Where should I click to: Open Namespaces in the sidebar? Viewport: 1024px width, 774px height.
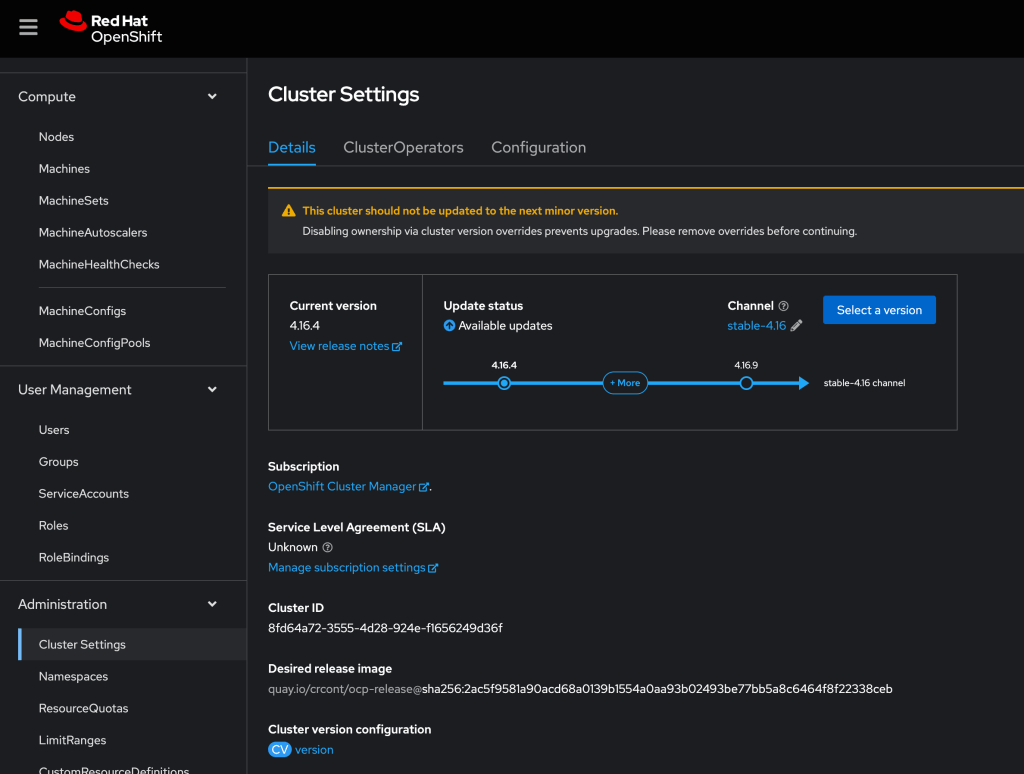point(73,677)
